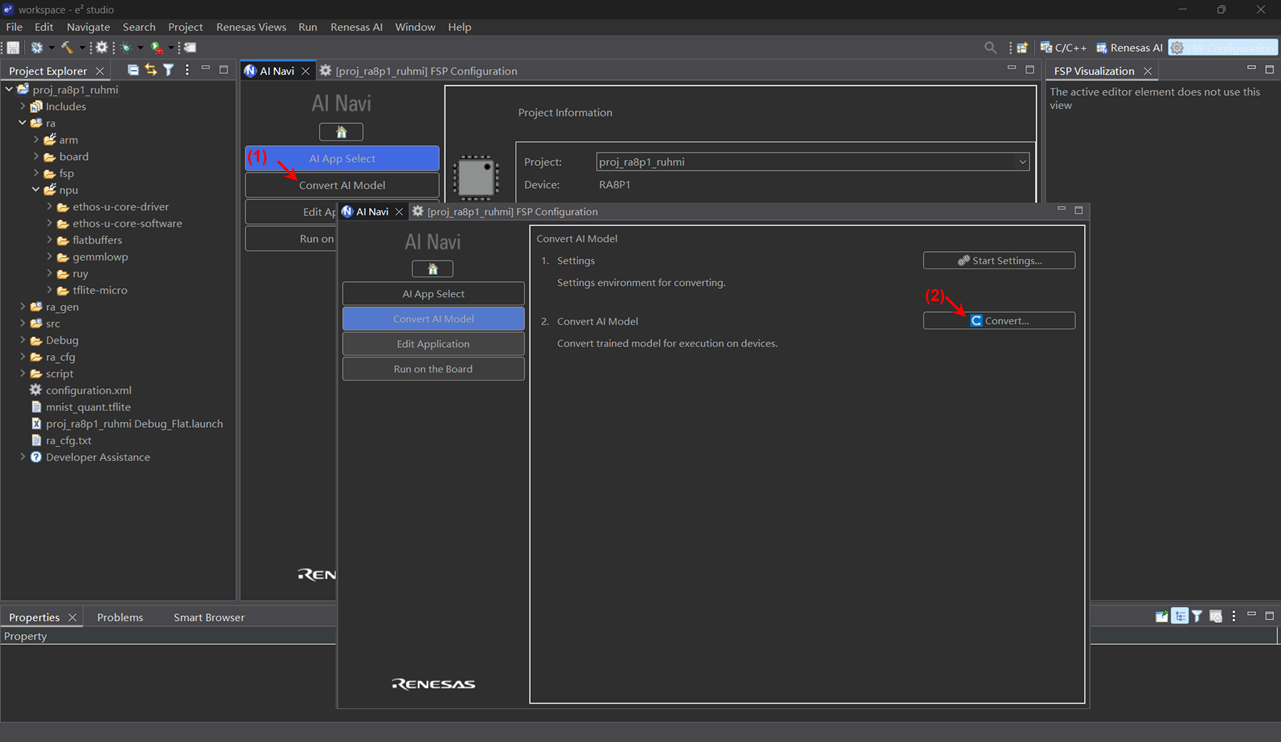Open Properties view three-dot menu
The image size is (1281, 742).
pyautogui.click(x=1234, y=617)
